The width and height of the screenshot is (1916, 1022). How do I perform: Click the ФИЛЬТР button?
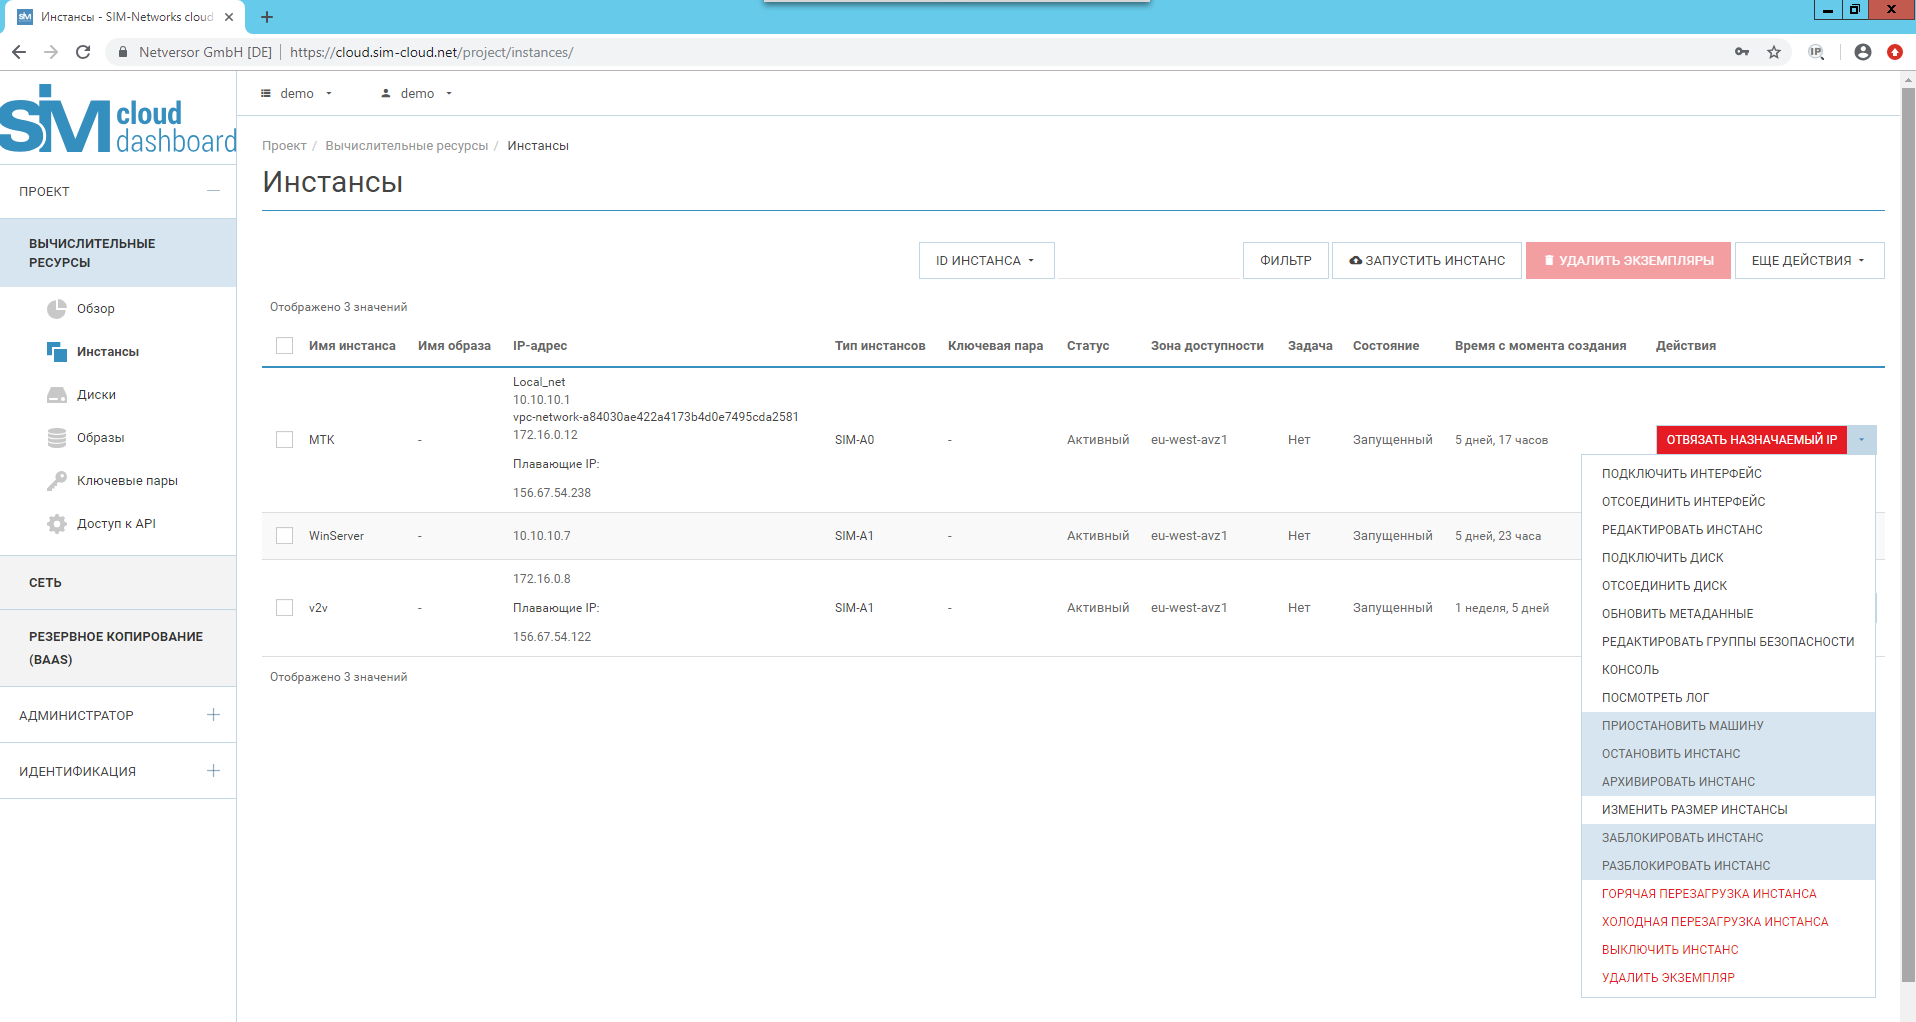coord(1286,260)
